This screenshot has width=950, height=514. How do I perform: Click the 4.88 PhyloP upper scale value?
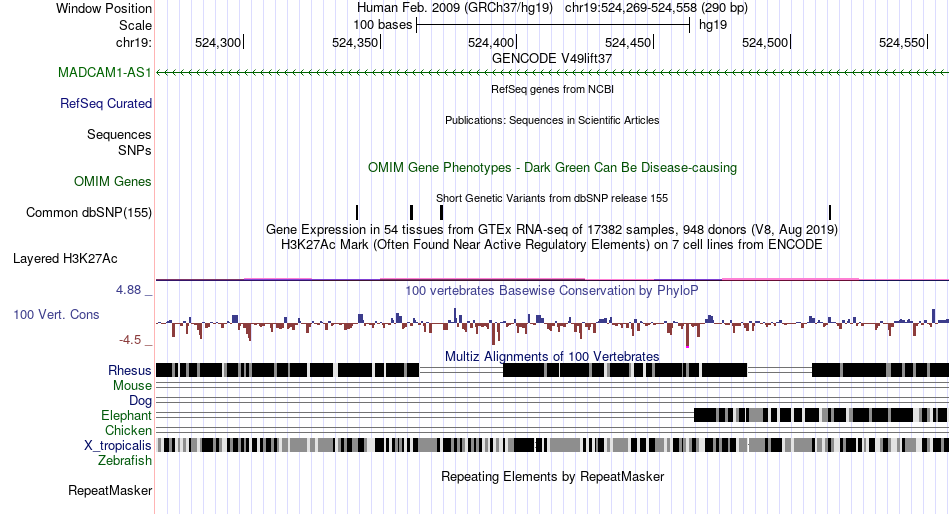(128, 290)
